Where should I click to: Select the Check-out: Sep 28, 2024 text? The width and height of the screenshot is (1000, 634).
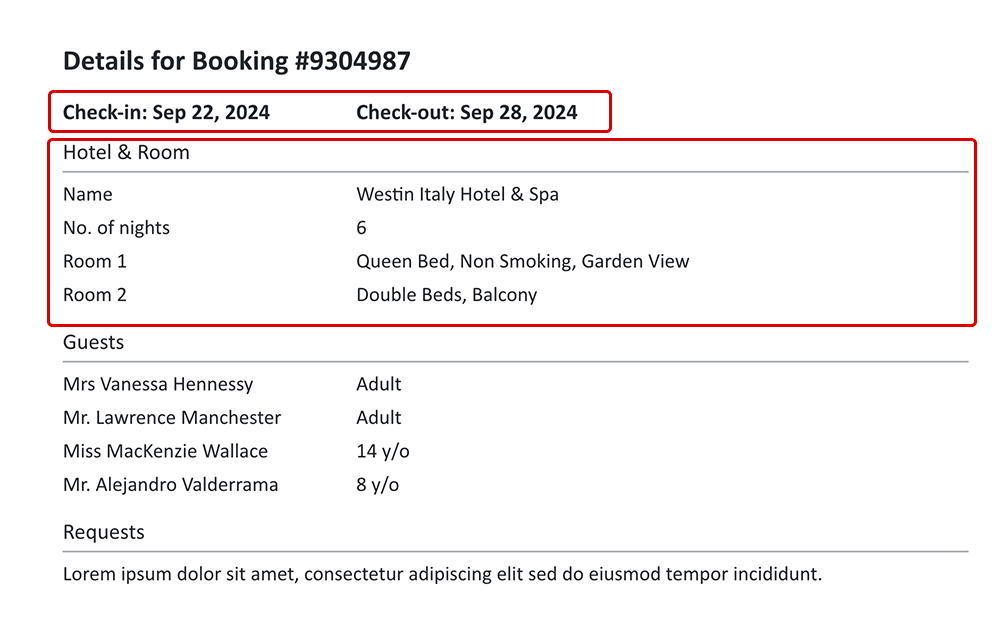coord(467,112)
